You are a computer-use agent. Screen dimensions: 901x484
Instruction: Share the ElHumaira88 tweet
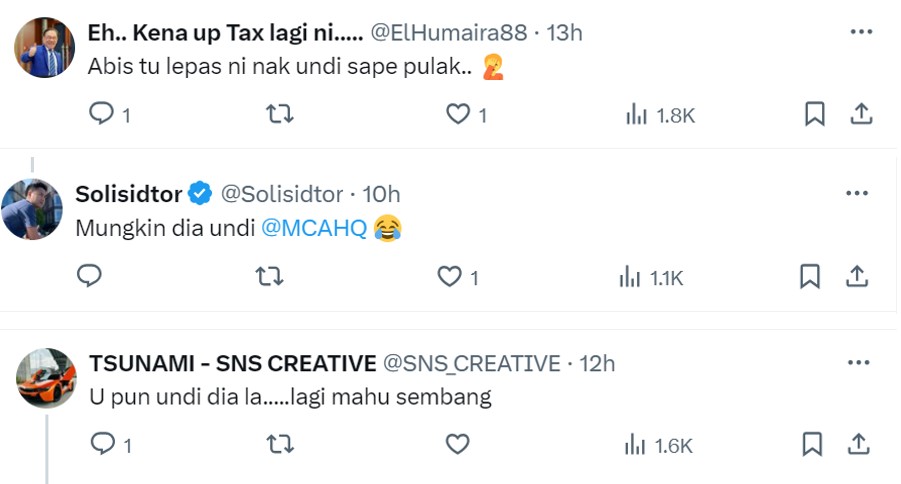pyautogui.click(x=861, y=114)
